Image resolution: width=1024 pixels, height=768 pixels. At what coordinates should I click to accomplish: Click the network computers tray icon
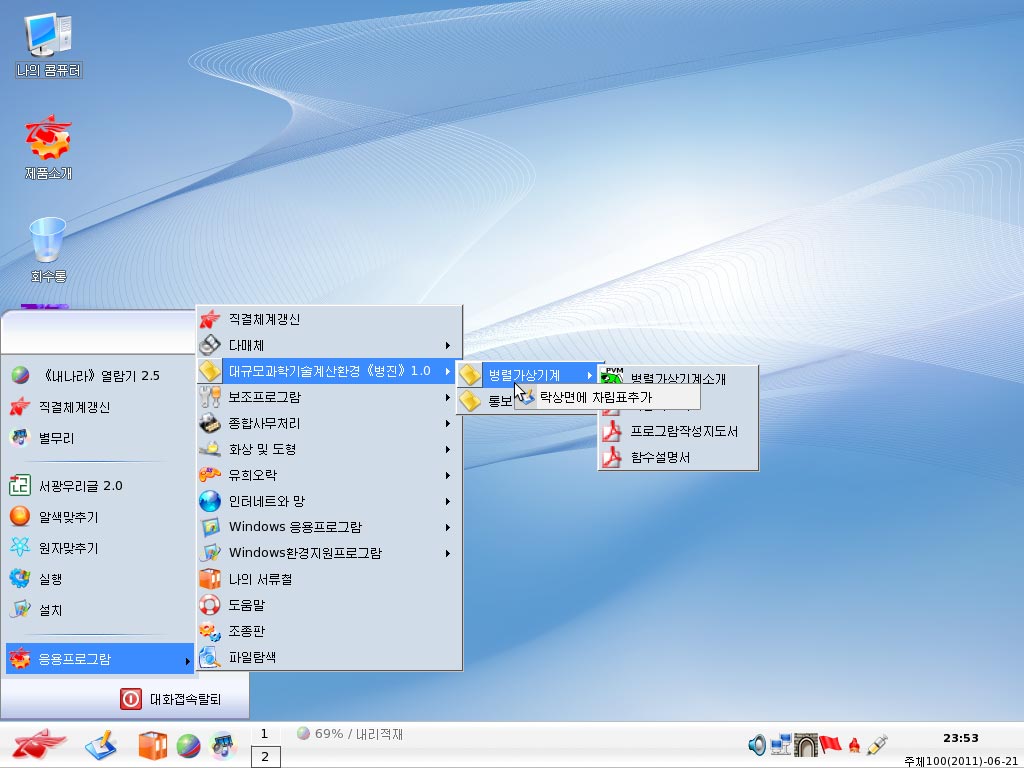781,744
